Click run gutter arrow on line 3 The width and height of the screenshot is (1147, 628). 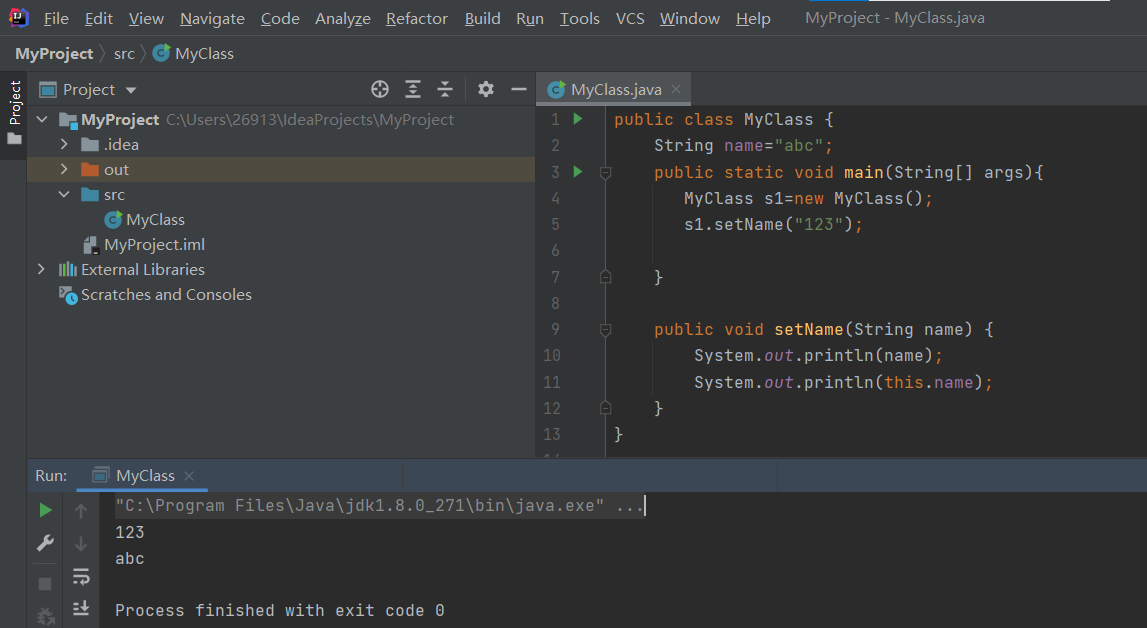578,172
